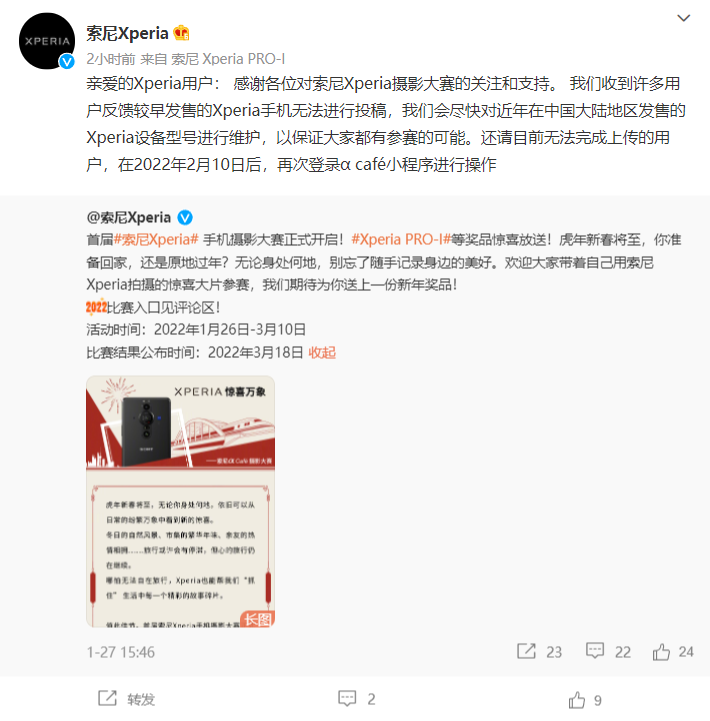This screenshot has width=710, height=721.
Task: Open the post options chevron menu
Action: click(684, 18)
